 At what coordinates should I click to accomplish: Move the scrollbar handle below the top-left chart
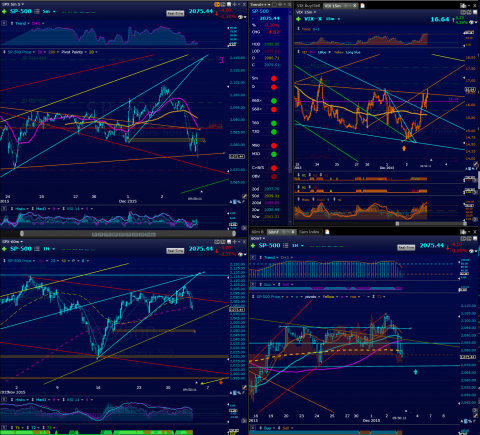pyautogui.click(x=22, y=234)
